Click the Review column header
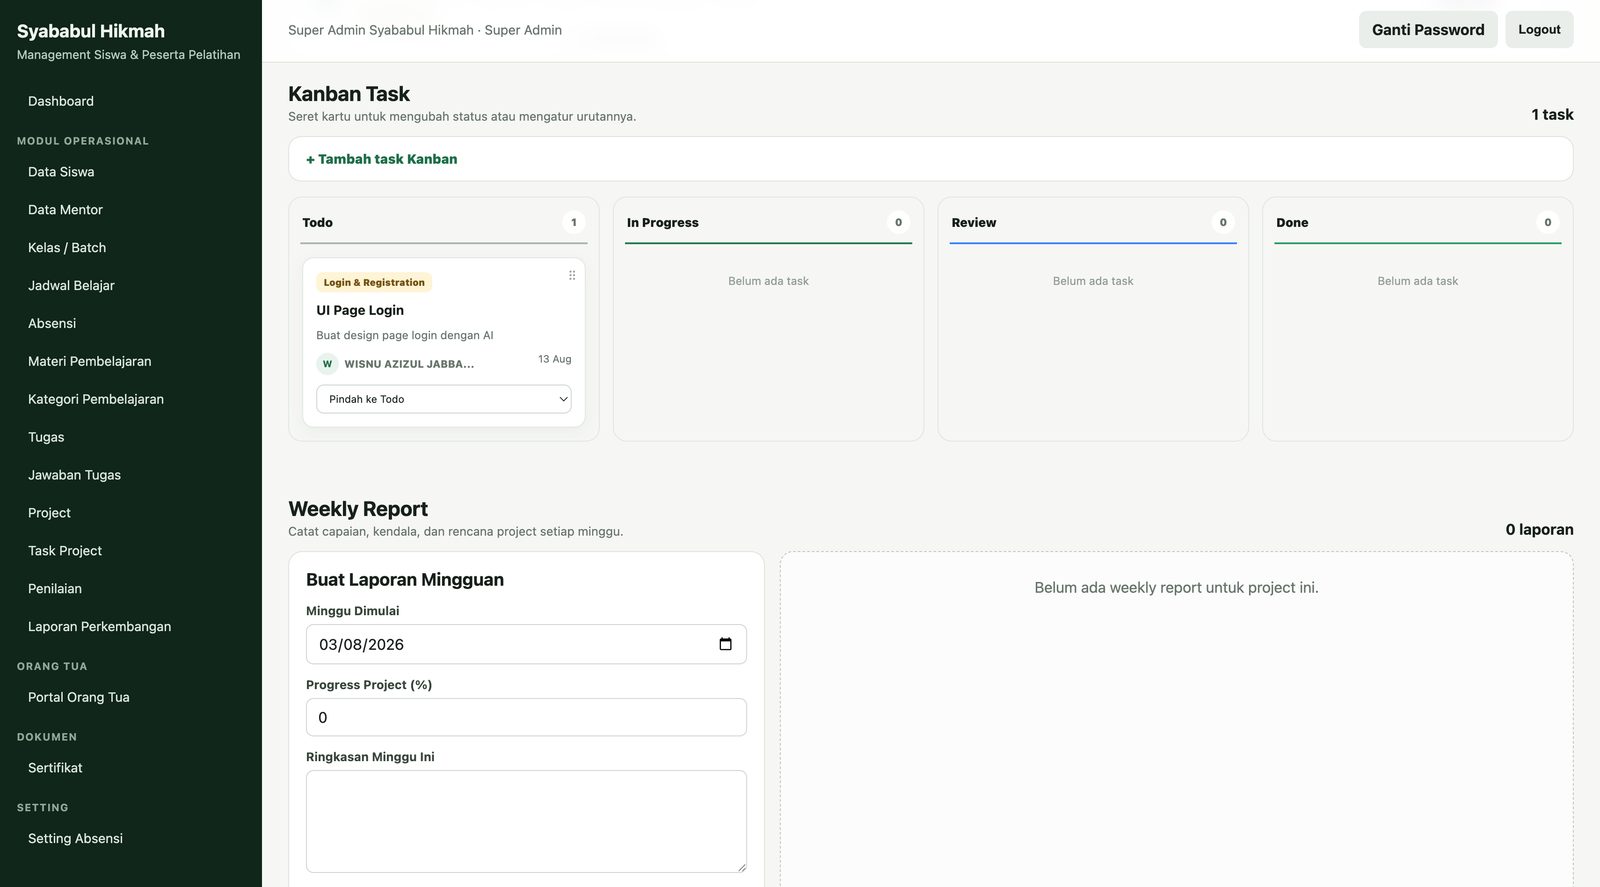The width and height of the screenshot is (1600, 887). (x=974, y=223)
